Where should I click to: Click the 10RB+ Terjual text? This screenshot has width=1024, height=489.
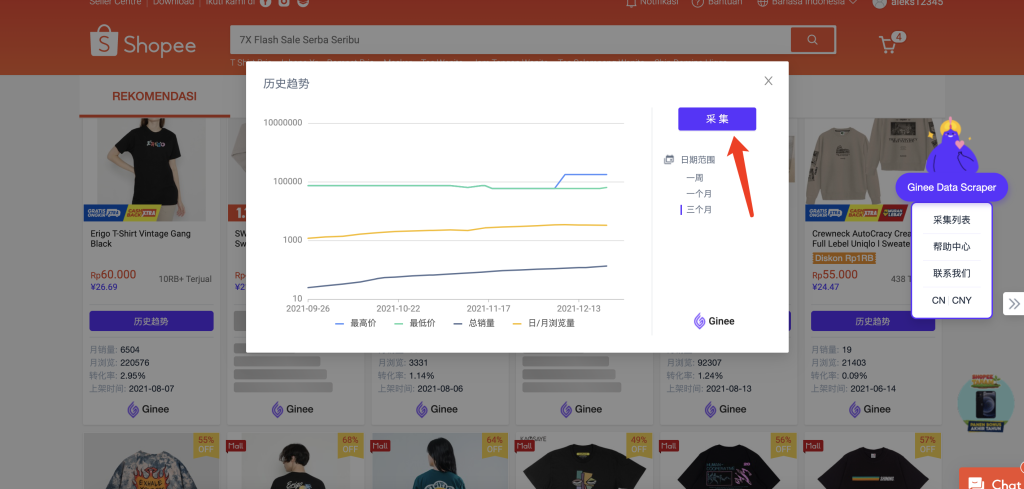(185, 279)
